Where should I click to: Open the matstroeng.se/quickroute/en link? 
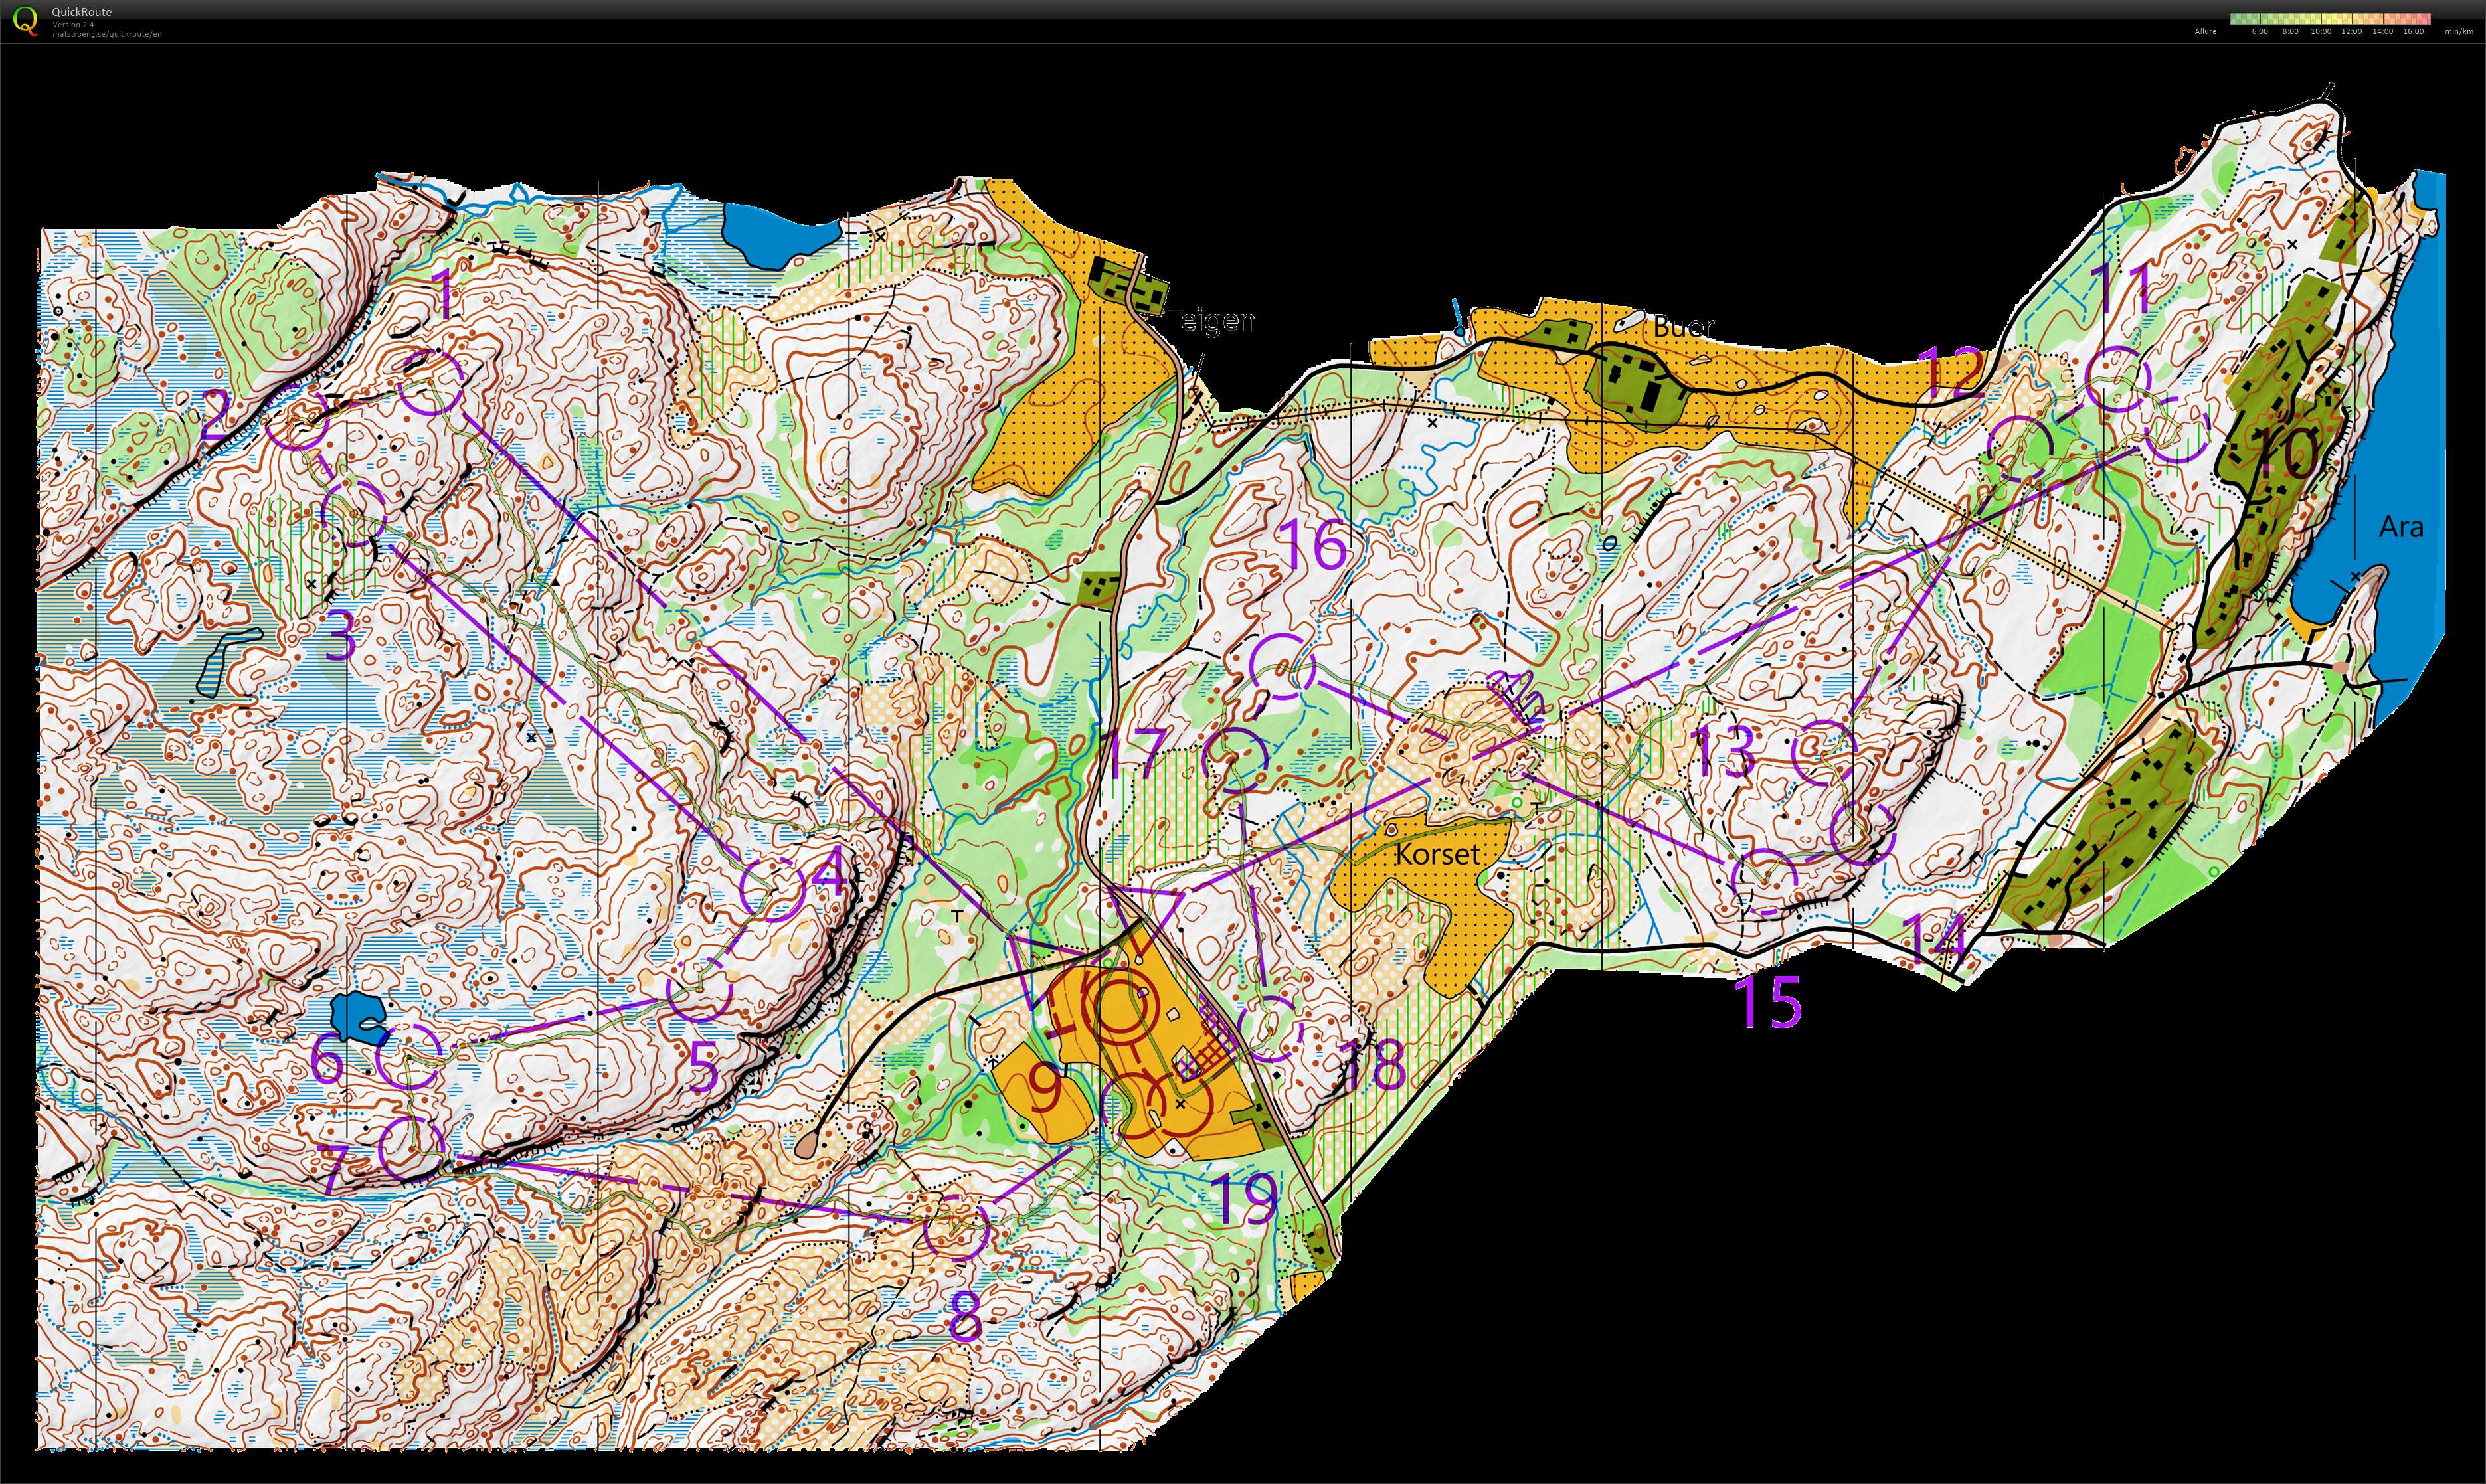107,34
